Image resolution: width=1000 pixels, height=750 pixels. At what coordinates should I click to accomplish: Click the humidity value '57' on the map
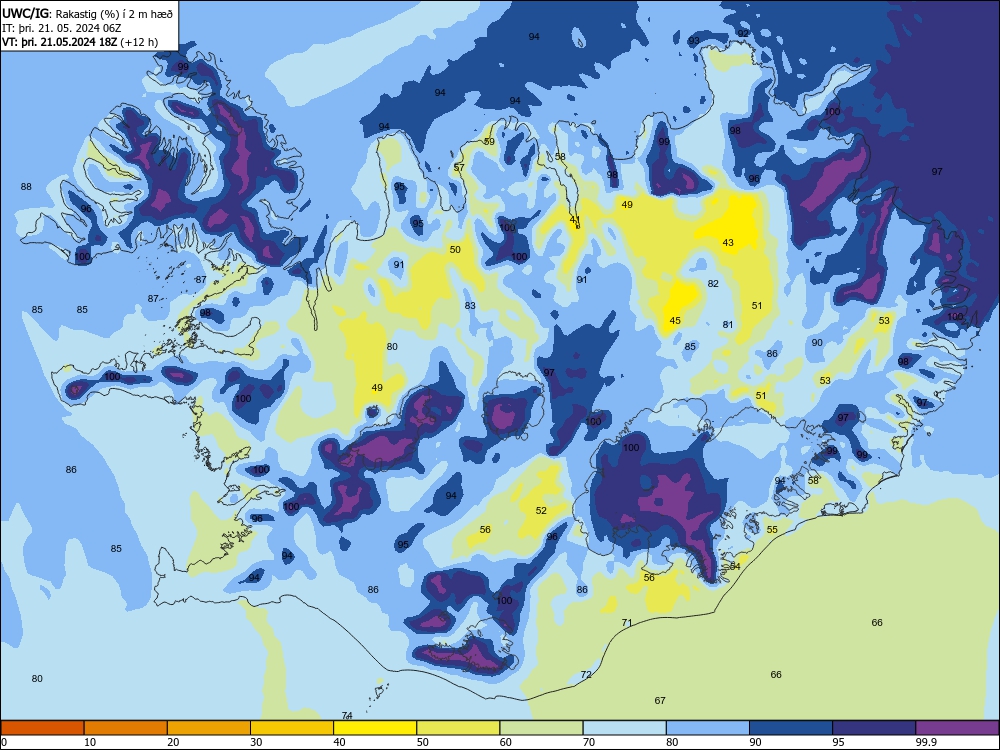pyautogui.click(x=459, y=168)
